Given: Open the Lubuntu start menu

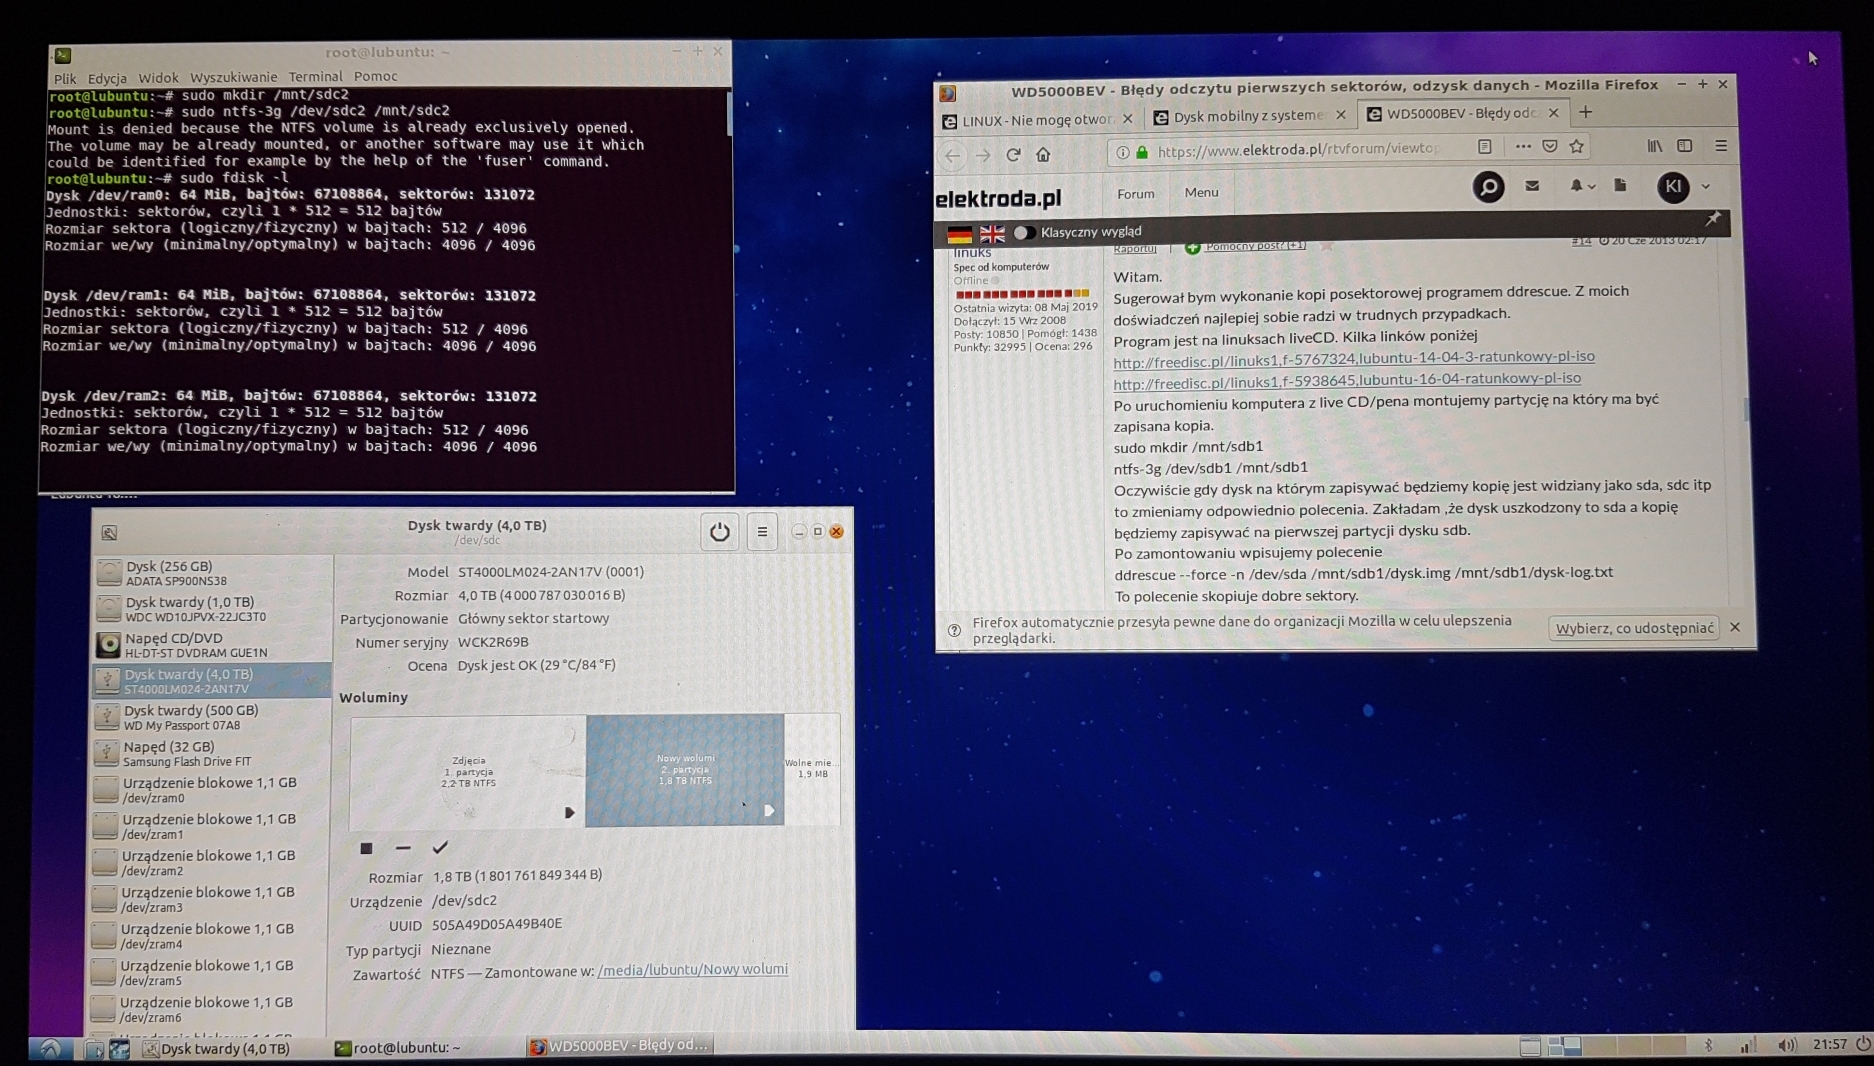Looking at the screenshot, I should pyautogui.click(x=50, y=1048).
